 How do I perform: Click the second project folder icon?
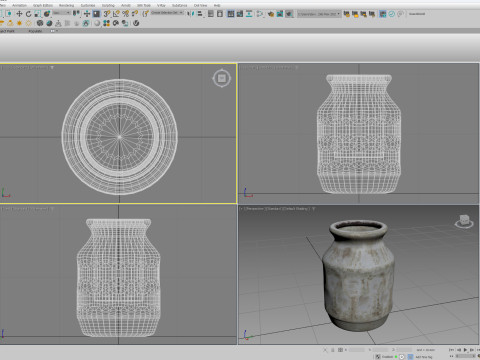[355, 14]
